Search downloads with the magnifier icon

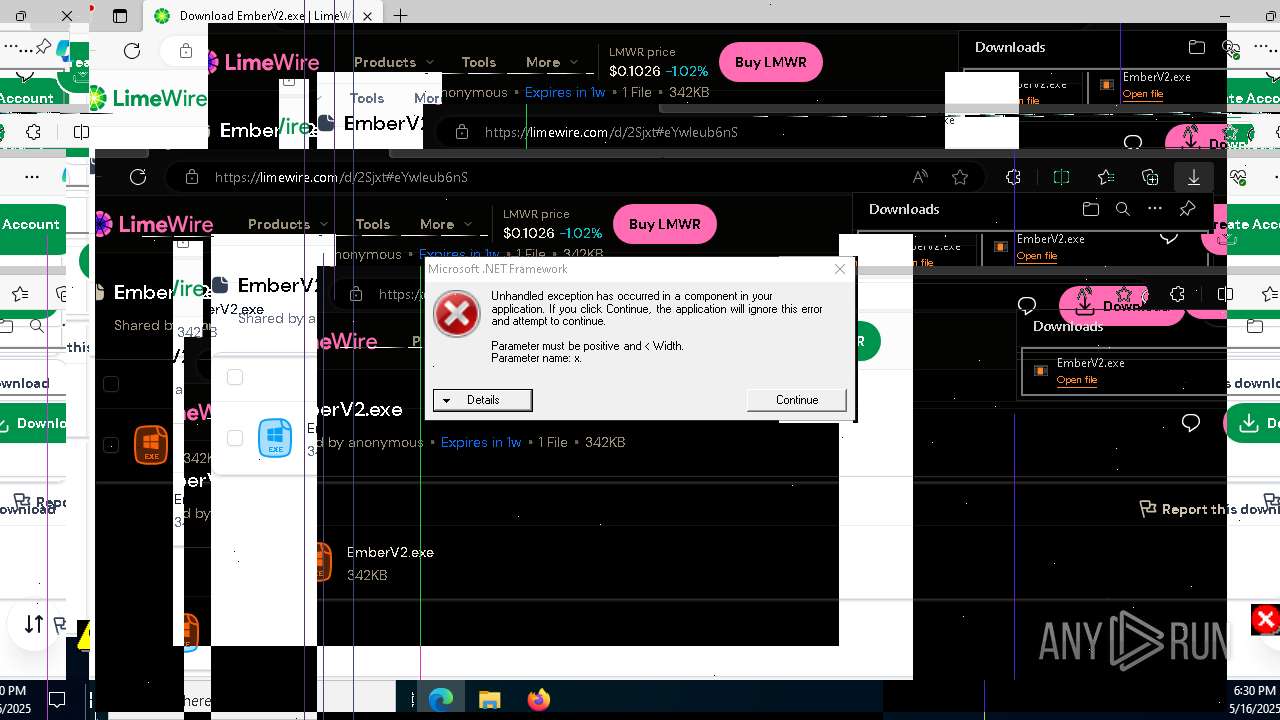(x=1123, y=209)
